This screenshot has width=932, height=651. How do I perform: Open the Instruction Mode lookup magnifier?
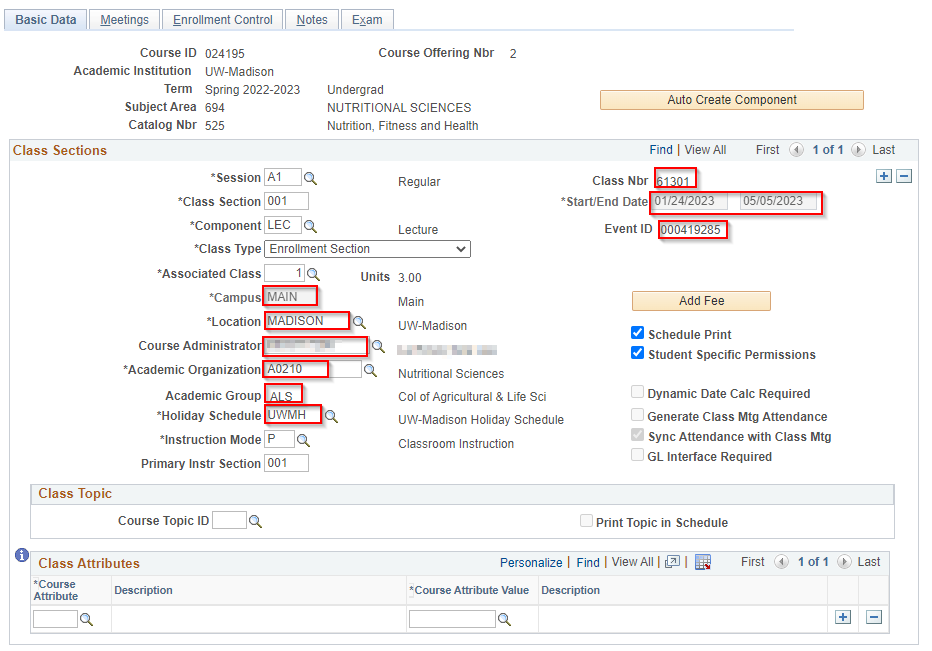[303, 441]
